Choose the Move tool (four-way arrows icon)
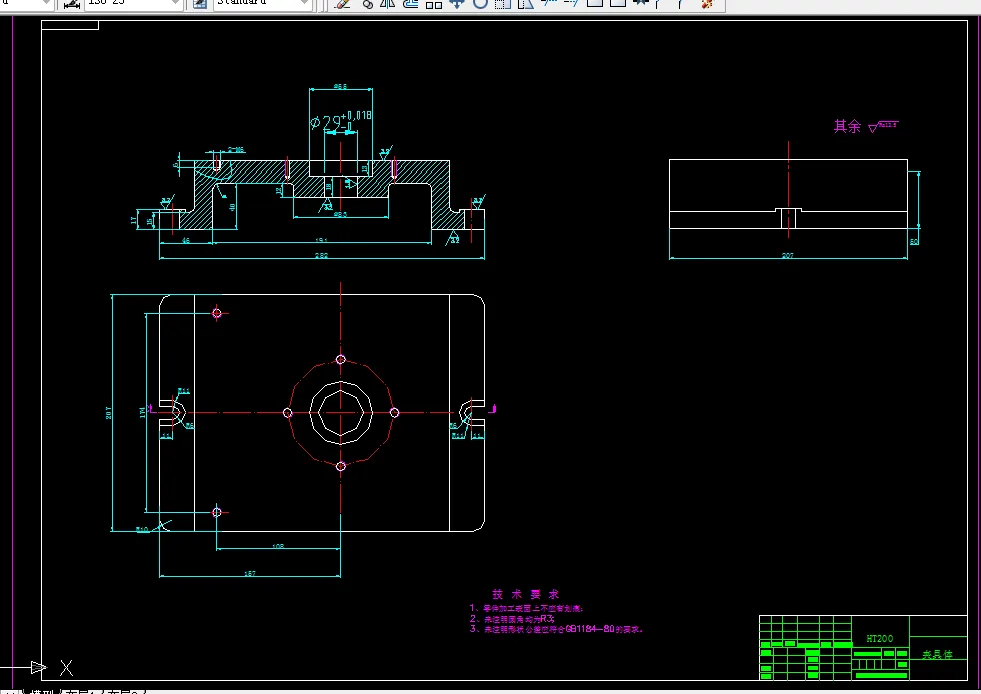 click(457, 4)
